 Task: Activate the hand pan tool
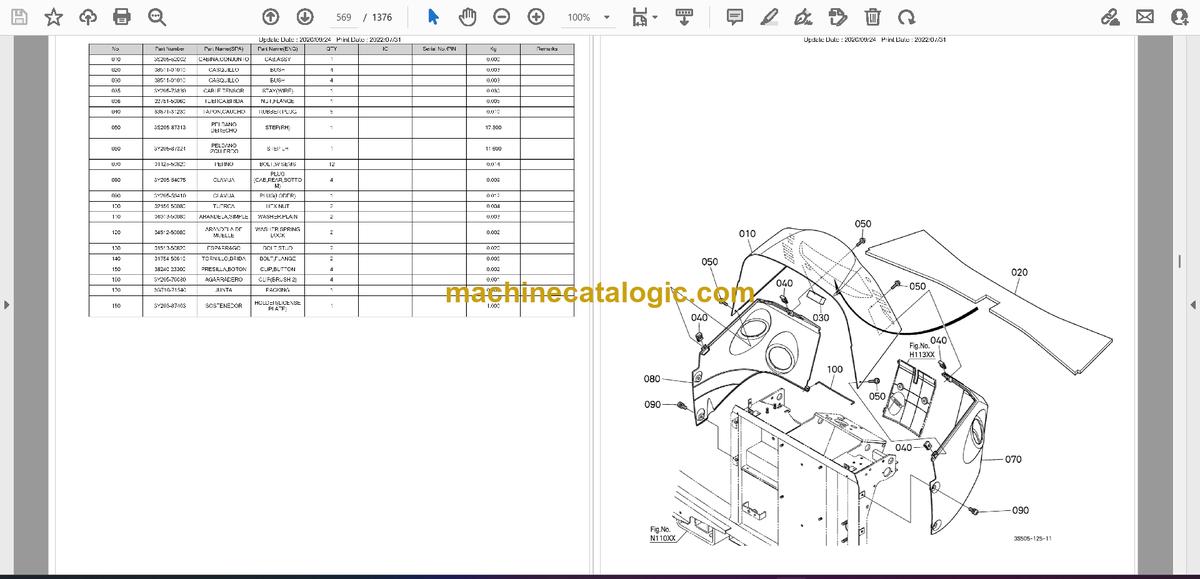(467, 17)
